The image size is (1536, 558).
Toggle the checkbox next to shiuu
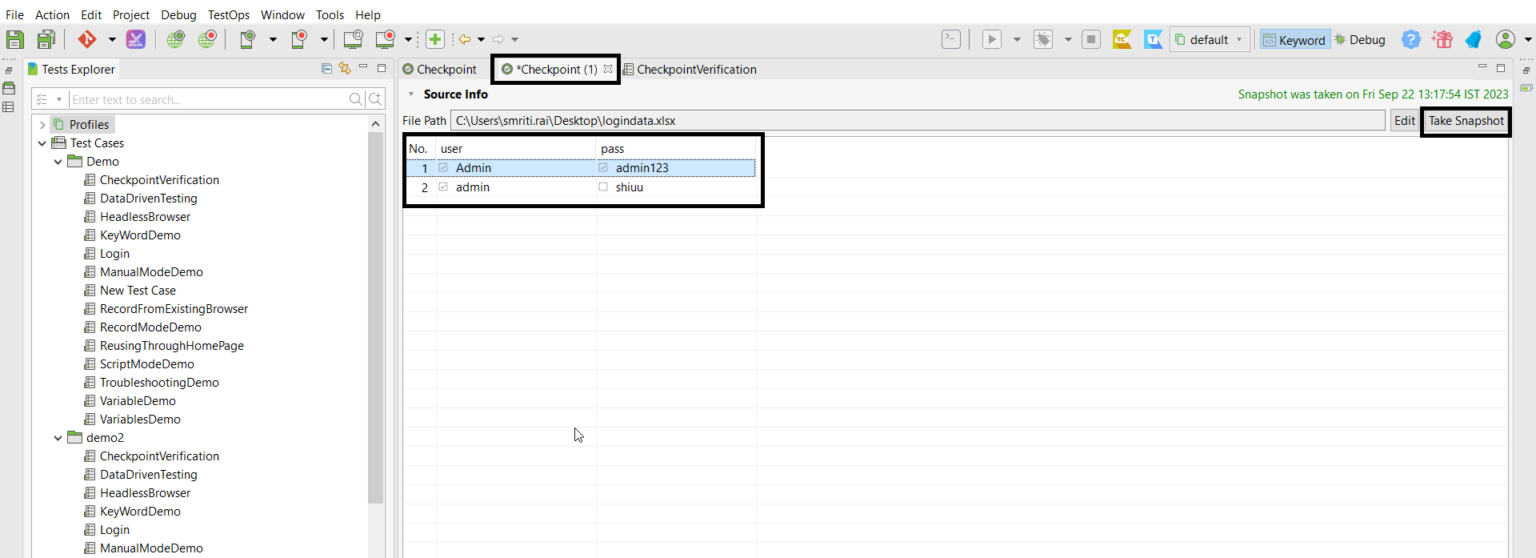603,187
